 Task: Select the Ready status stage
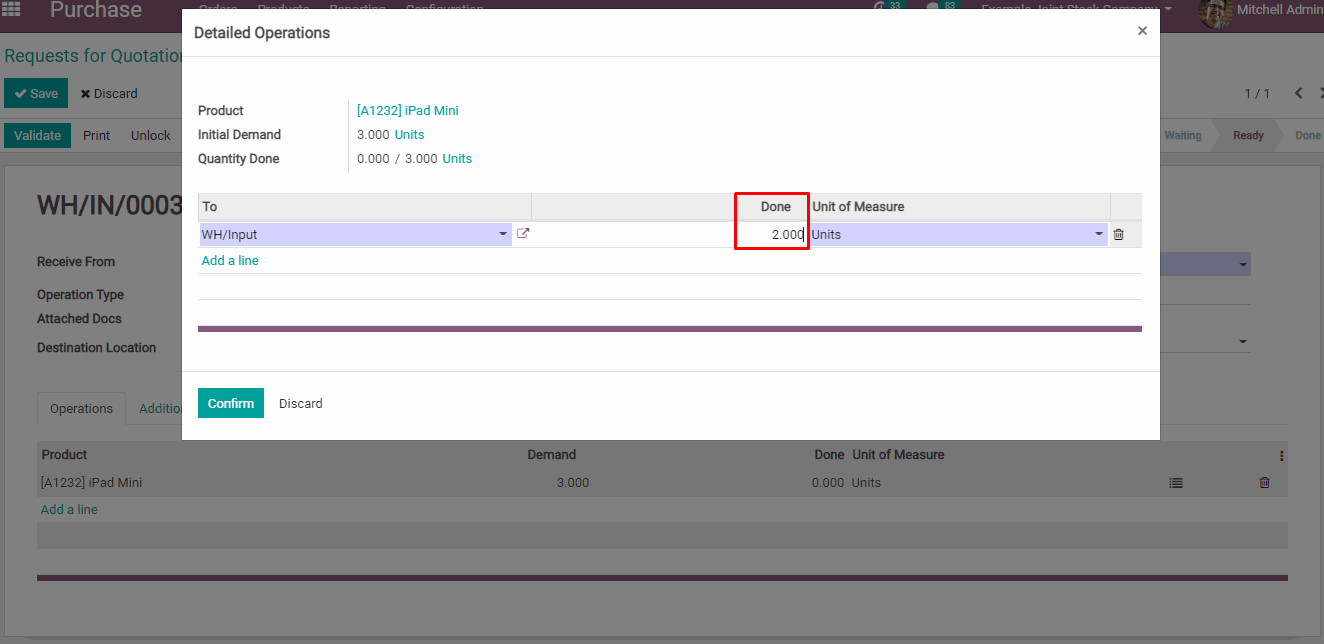(x=1247, y=136)
